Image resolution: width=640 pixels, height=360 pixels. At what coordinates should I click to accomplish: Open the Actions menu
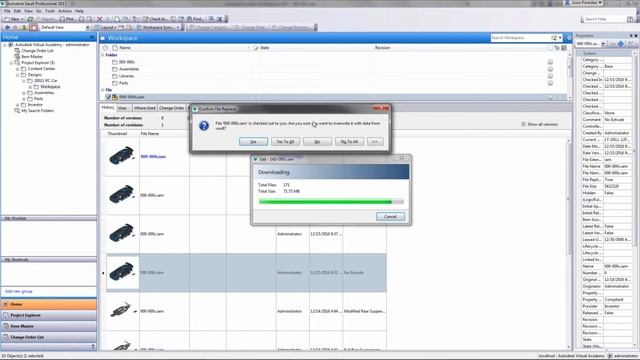pyautogui.click(x=65, y=11)
